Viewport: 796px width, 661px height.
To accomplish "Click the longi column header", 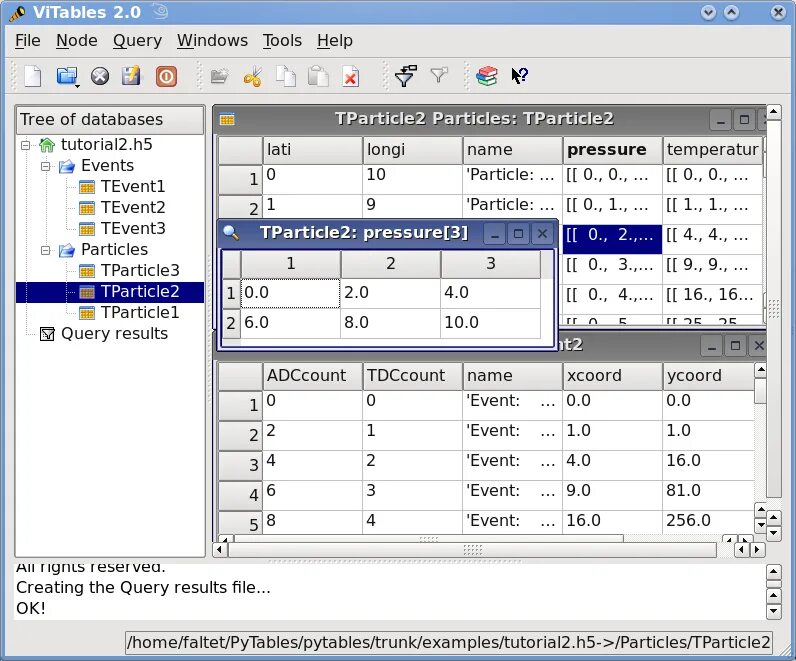I will pyautogui.click(x=412, y=150).
